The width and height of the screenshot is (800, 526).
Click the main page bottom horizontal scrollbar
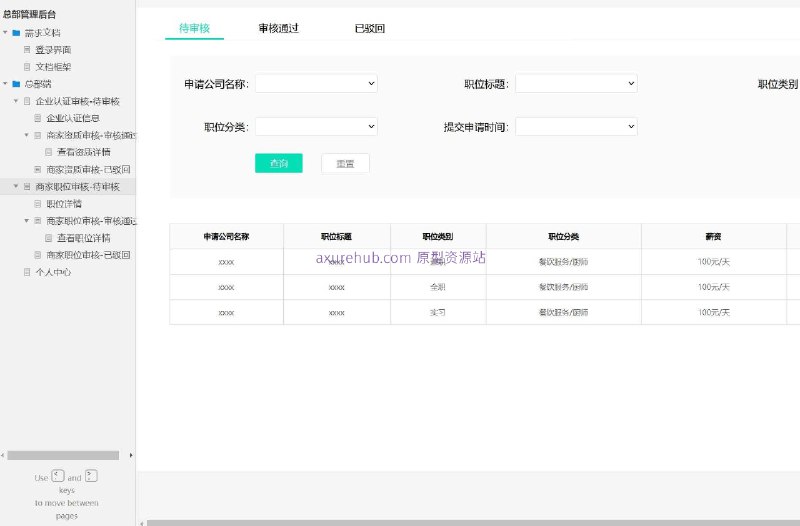(473, 522)
